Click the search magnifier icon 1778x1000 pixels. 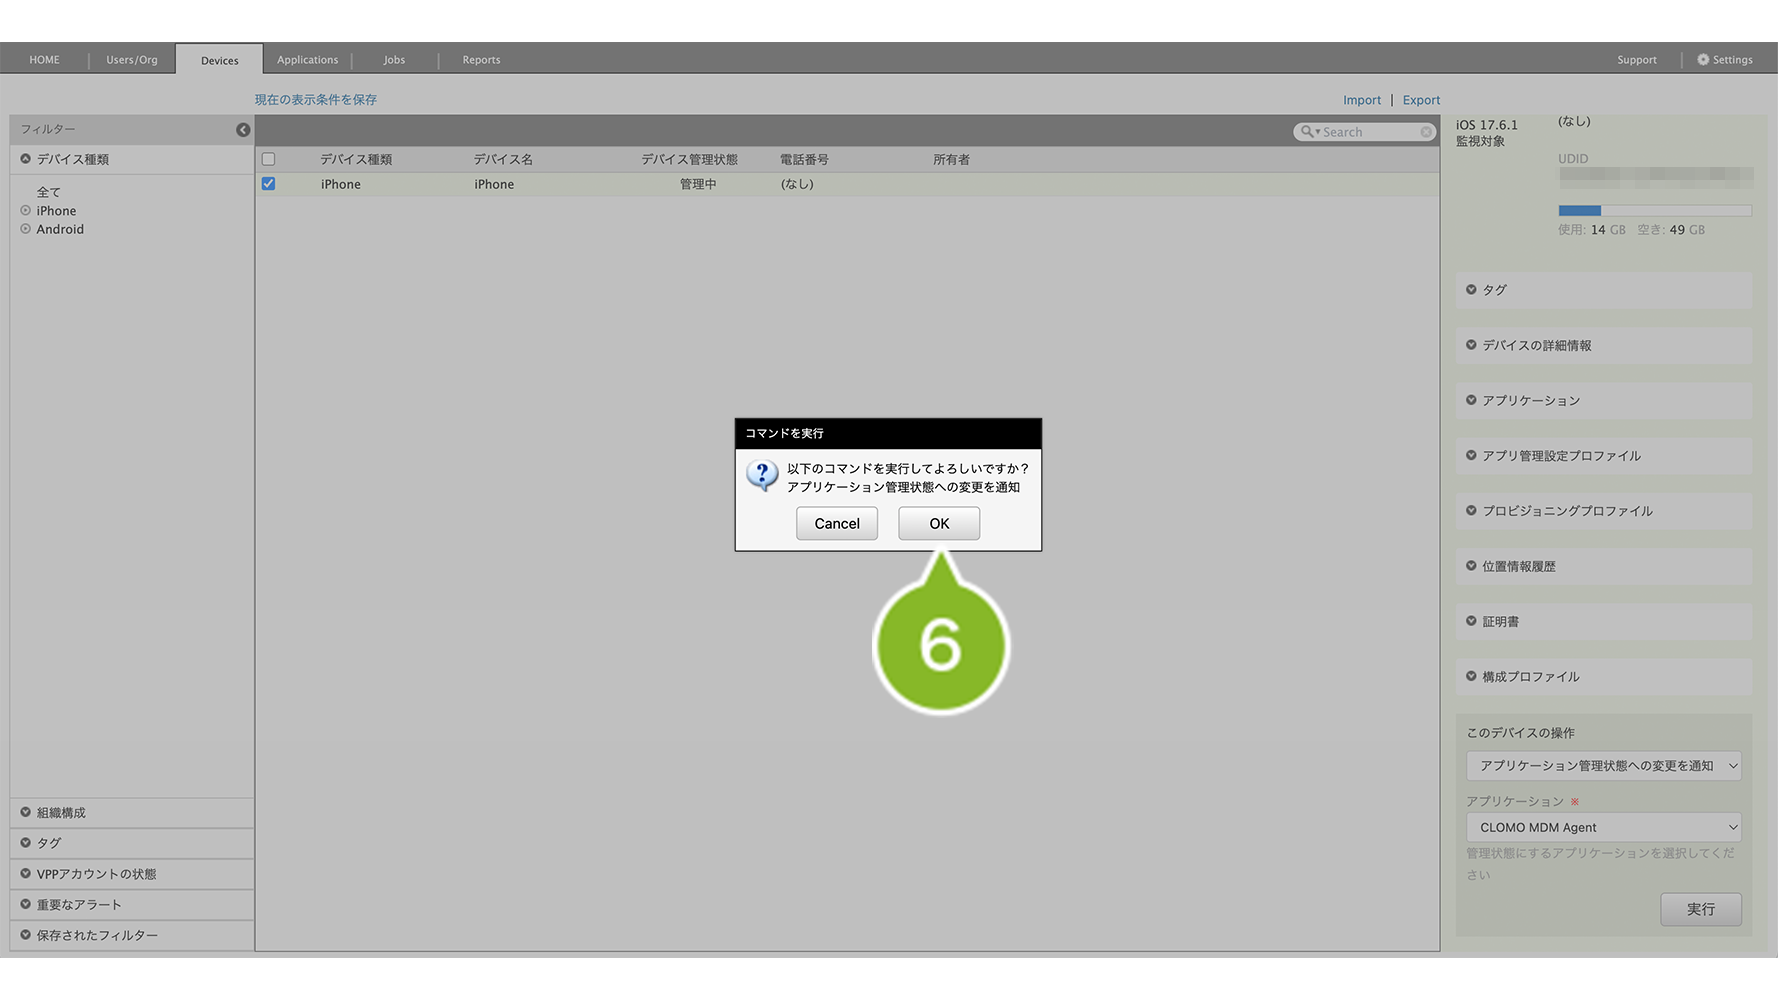(1307, 132)
